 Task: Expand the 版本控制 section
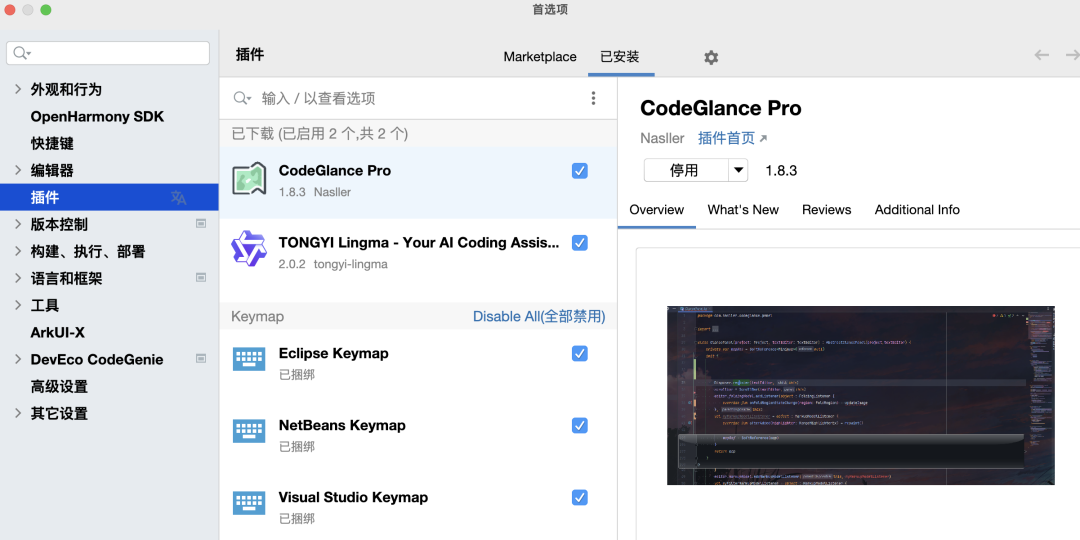pyautogui.click(x=18, y=224)
